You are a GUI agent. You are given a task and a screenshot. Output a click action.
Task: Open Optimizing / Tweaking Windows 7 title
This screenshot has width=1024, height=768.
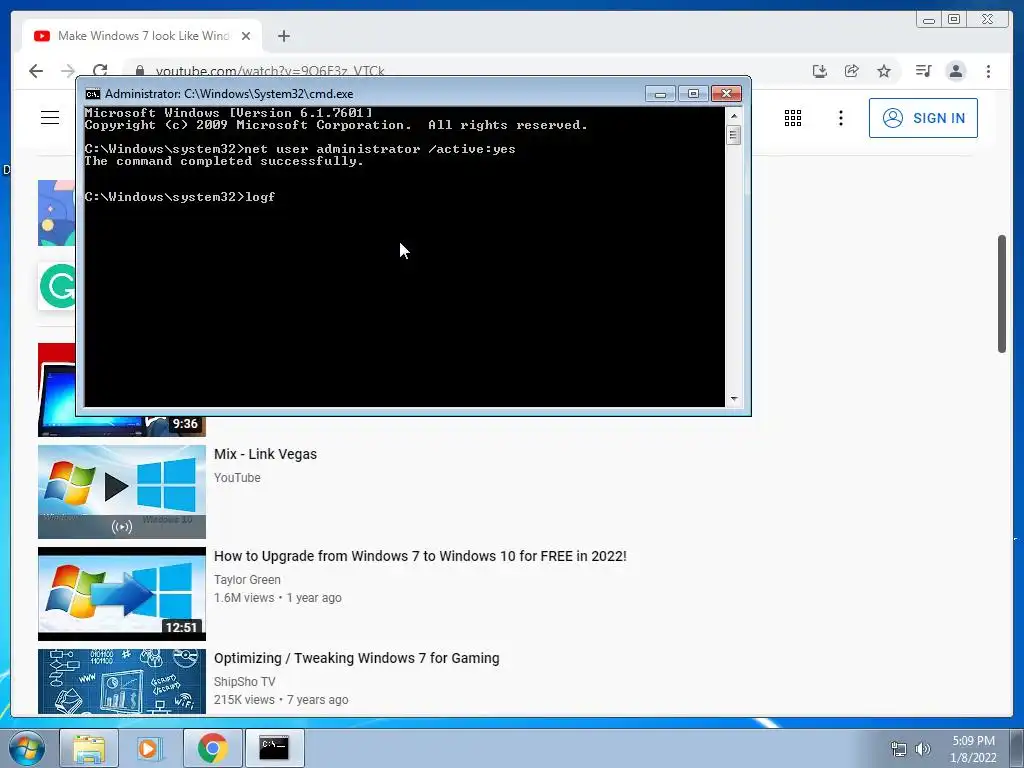tap(357, 658)
